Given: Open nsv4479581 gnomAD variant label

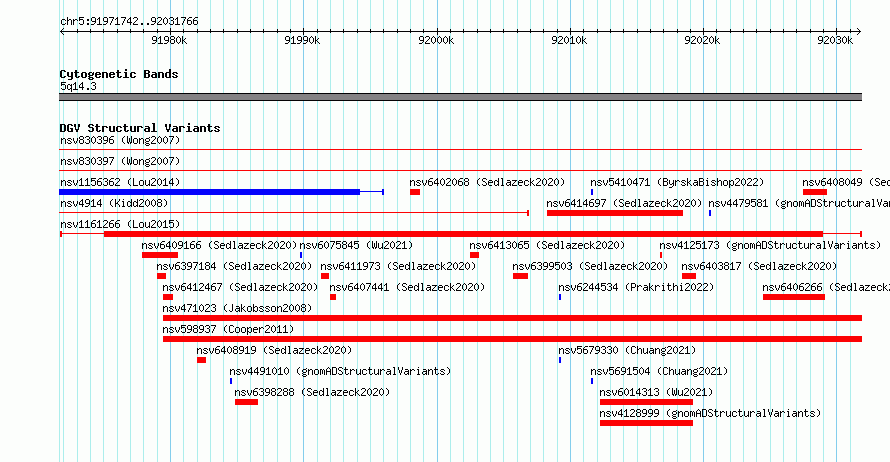Looking at the screenshot, I should (x=799, y=203).
